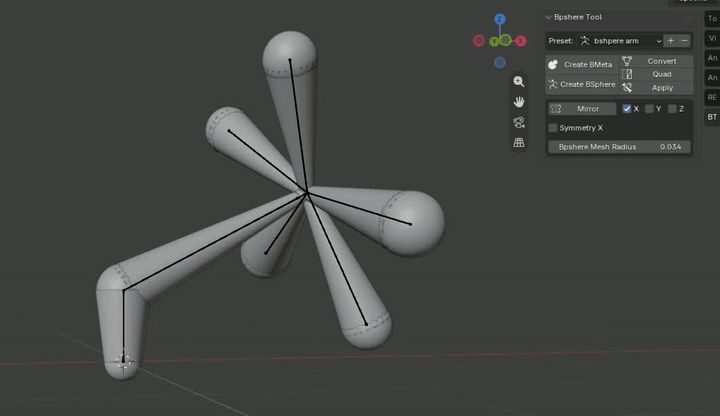Enable the mirror Y axis checkbox
Image resolution: width=720 pixels, height=416 pixels.
click(x=649, y=109)
